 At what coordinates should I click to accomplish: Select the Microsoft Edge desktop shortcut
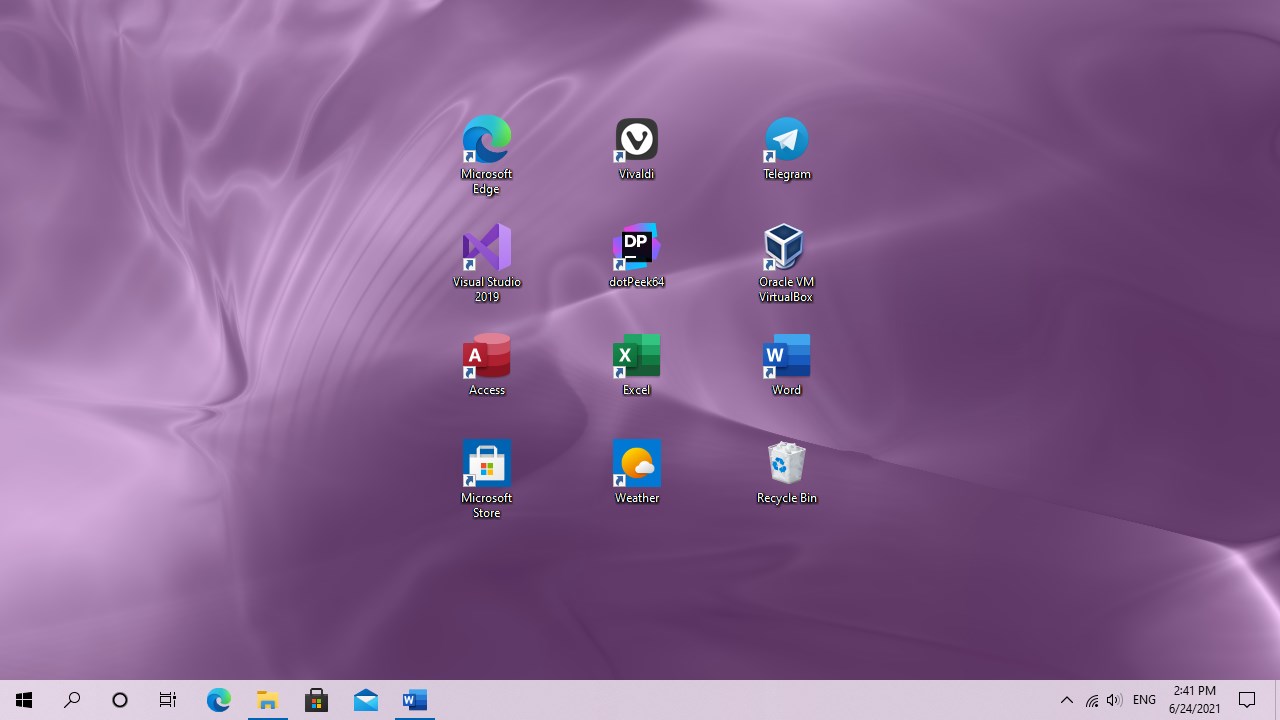[486, 155]
